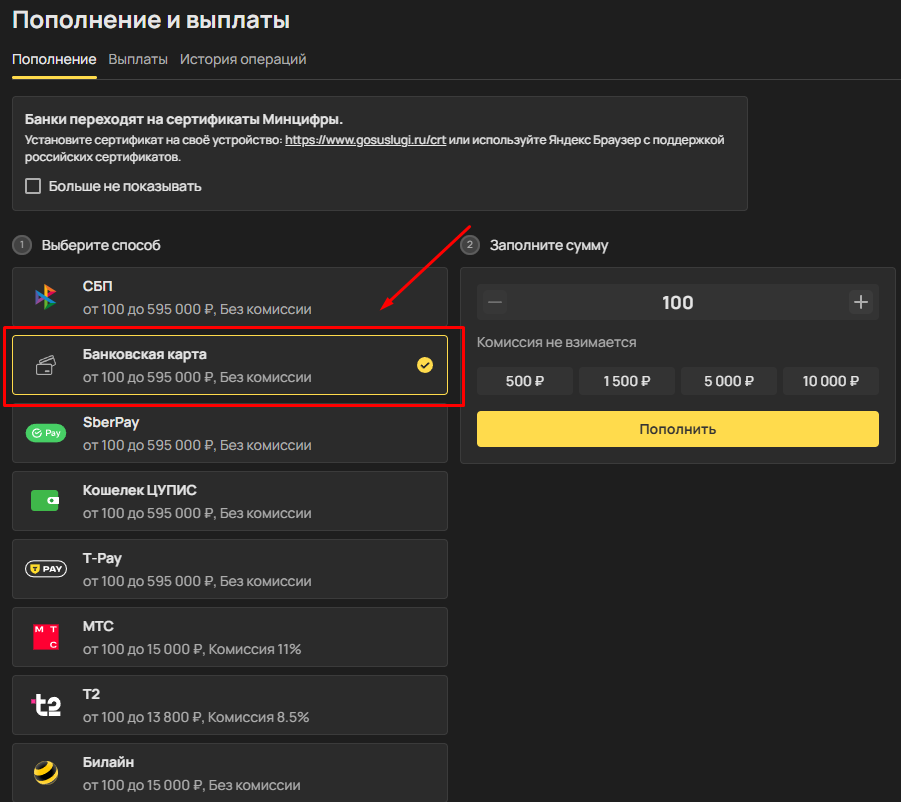The image size is (901, 802).
Task: Click the Комиссия 11% text in МТС row
Action: 255,649
